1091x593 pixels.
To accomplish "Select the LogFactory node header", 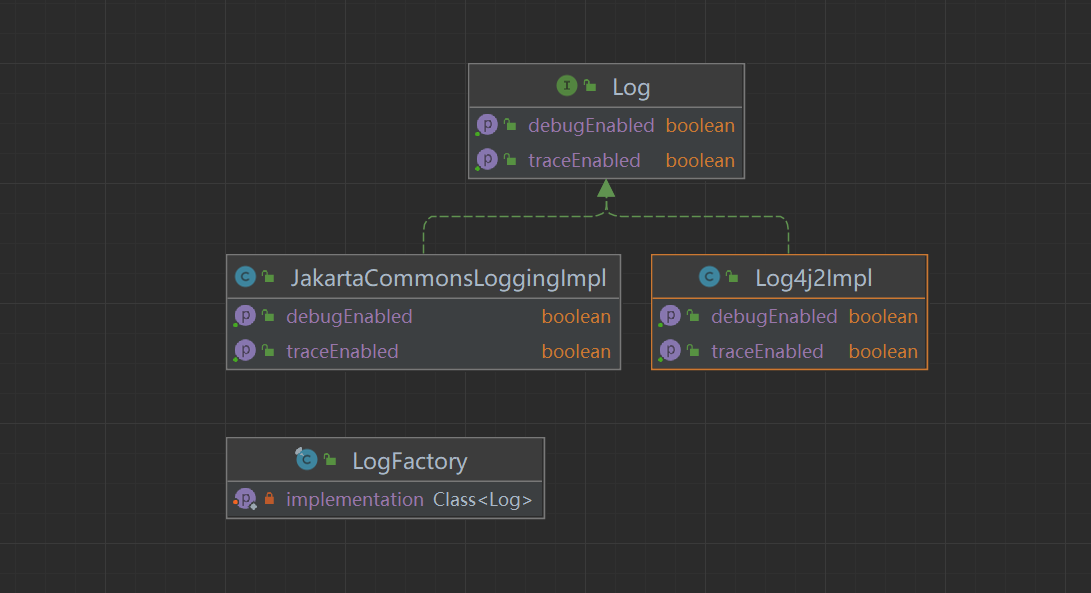I will (409, 461).
